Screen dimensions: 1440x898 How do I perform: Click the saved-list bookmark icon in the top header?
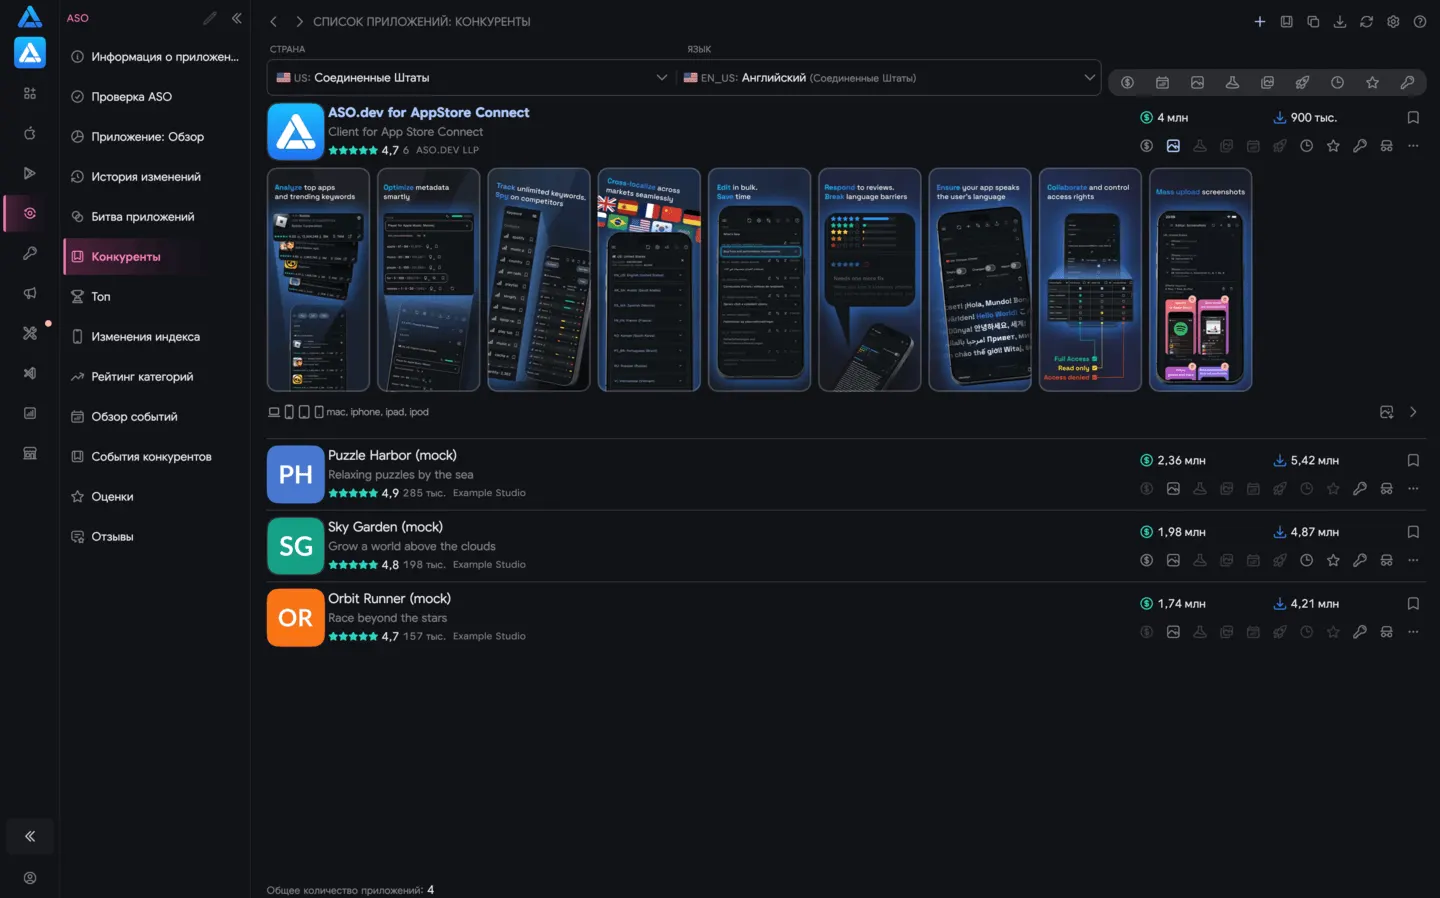click(x=1287, y=21)
